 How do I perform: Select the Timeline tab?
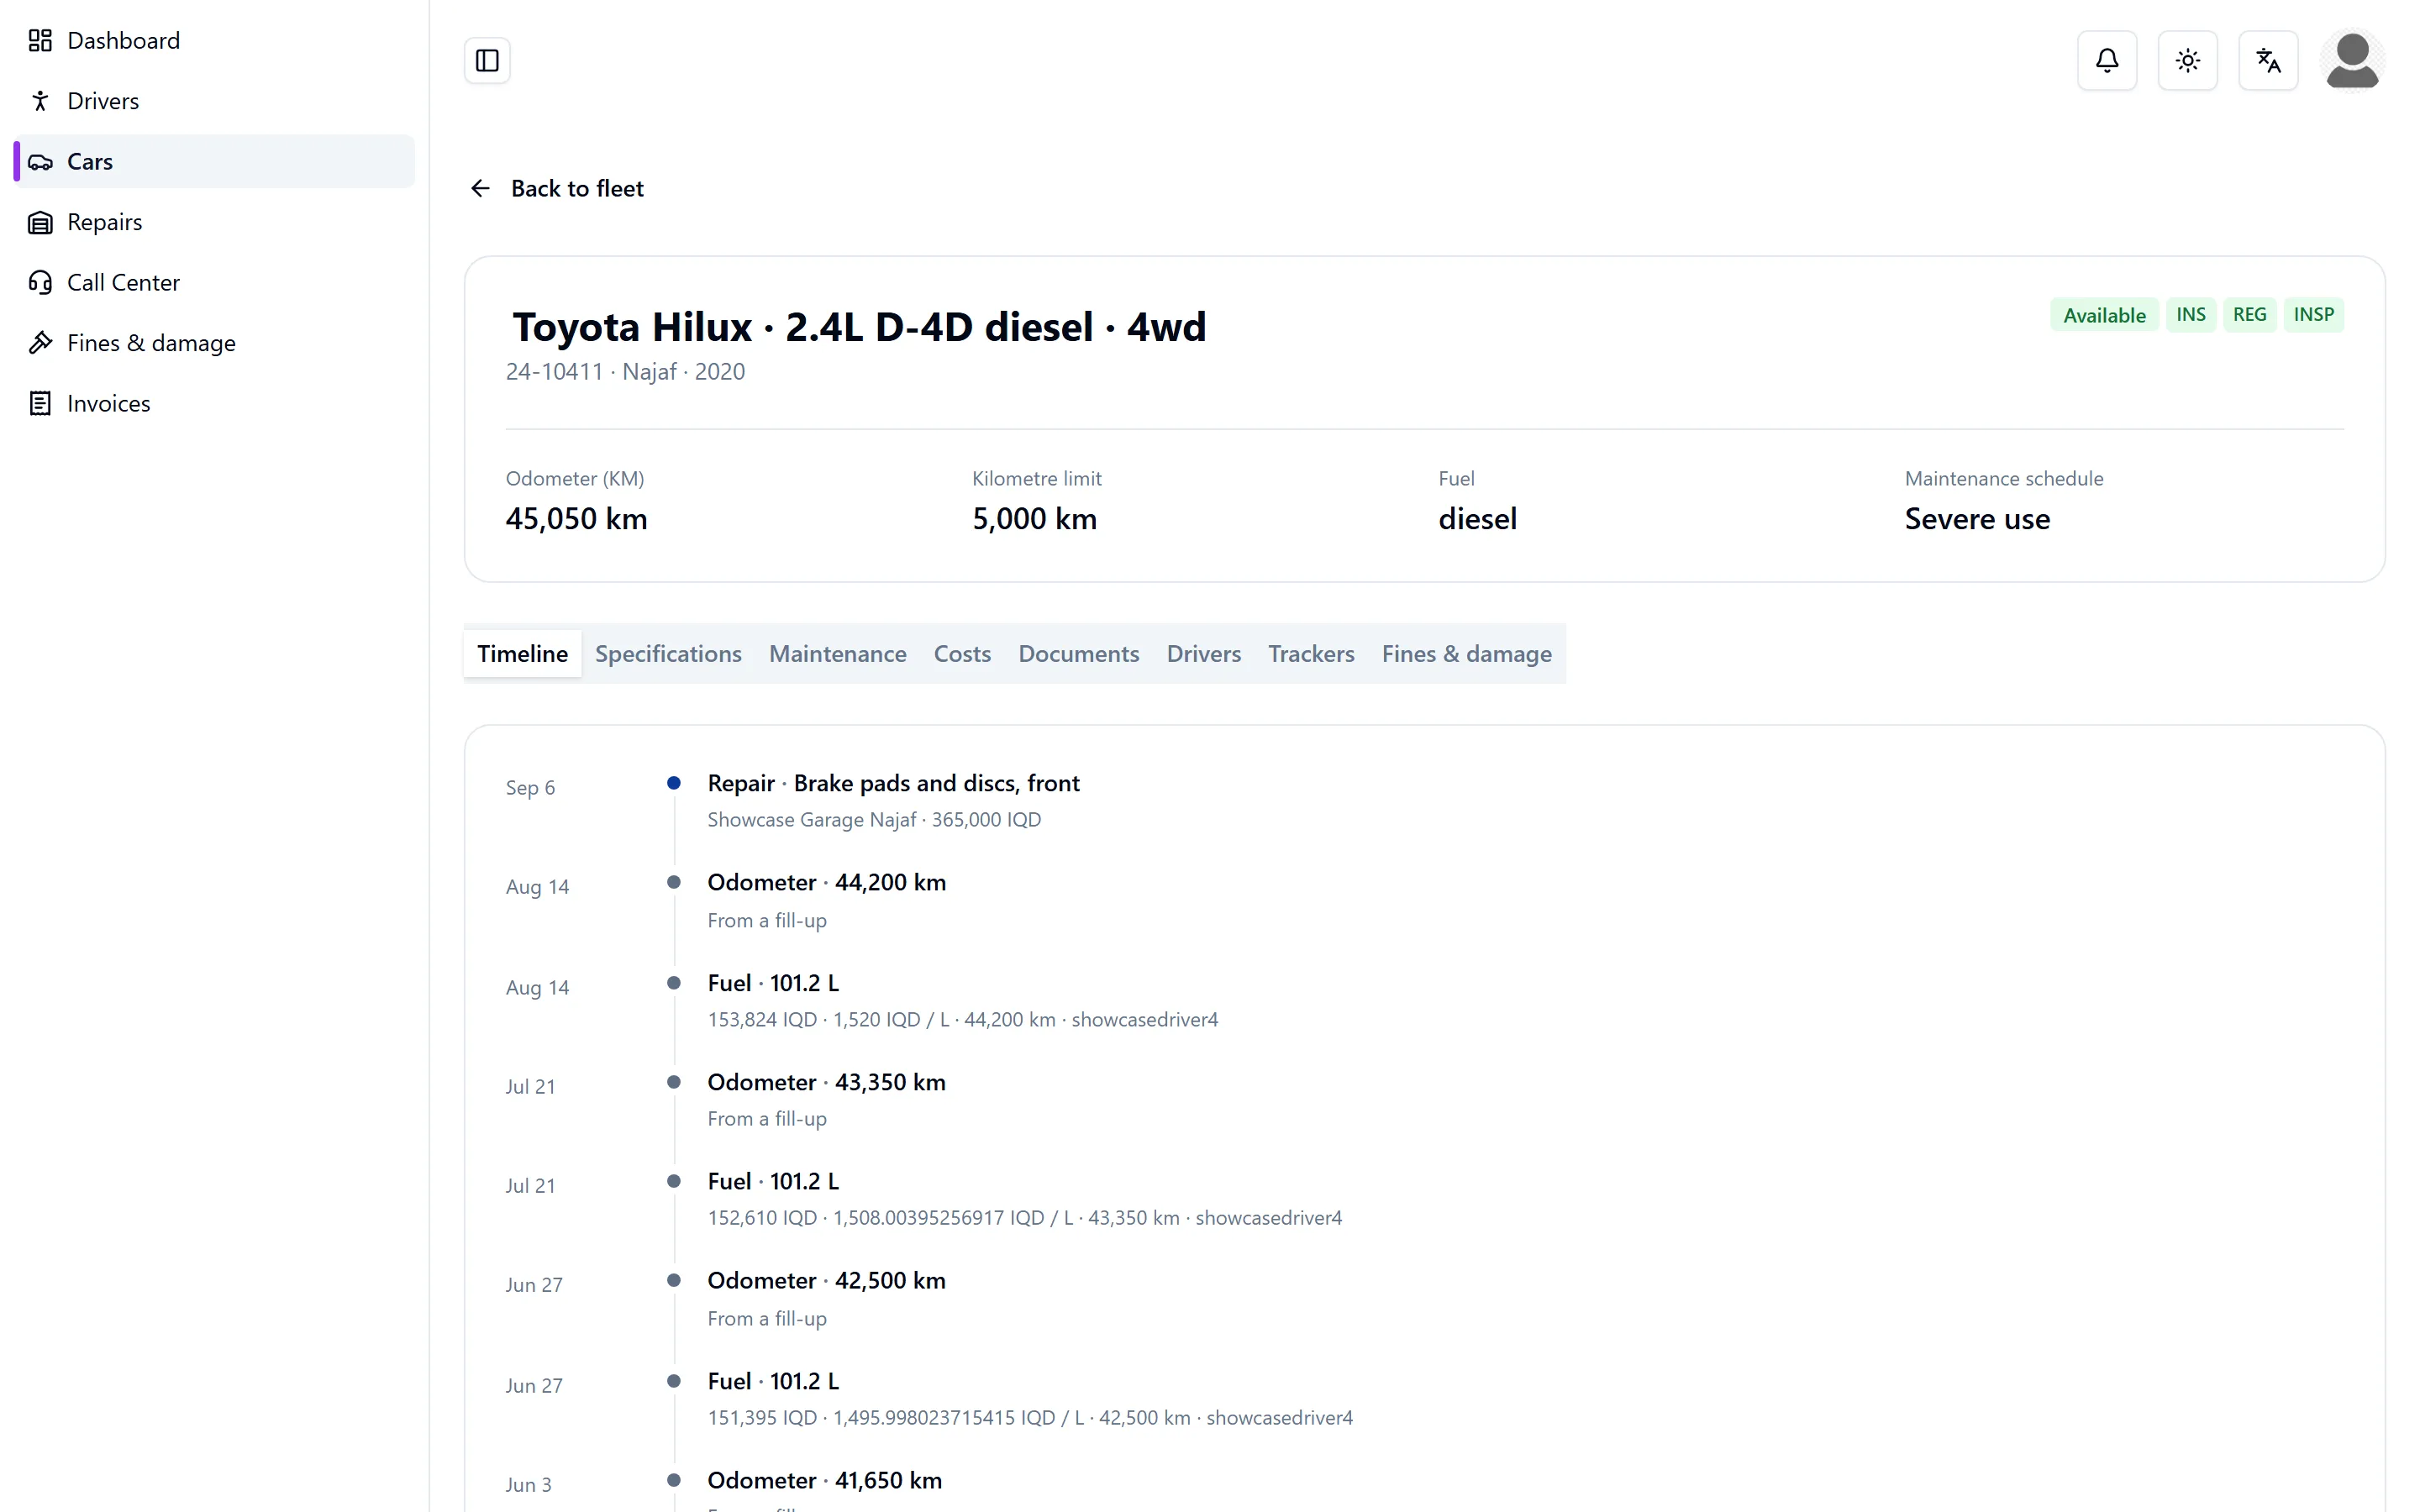point(522,654)
